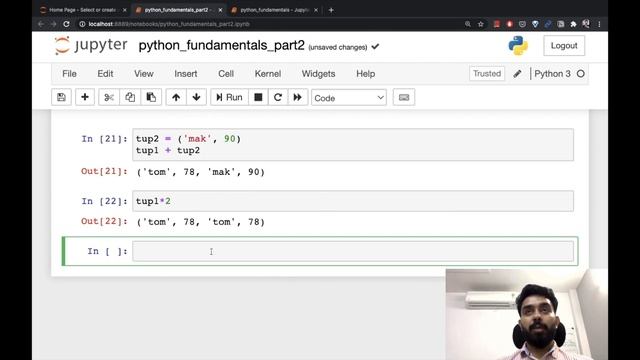Click the Python 3 kernel name

552,74
